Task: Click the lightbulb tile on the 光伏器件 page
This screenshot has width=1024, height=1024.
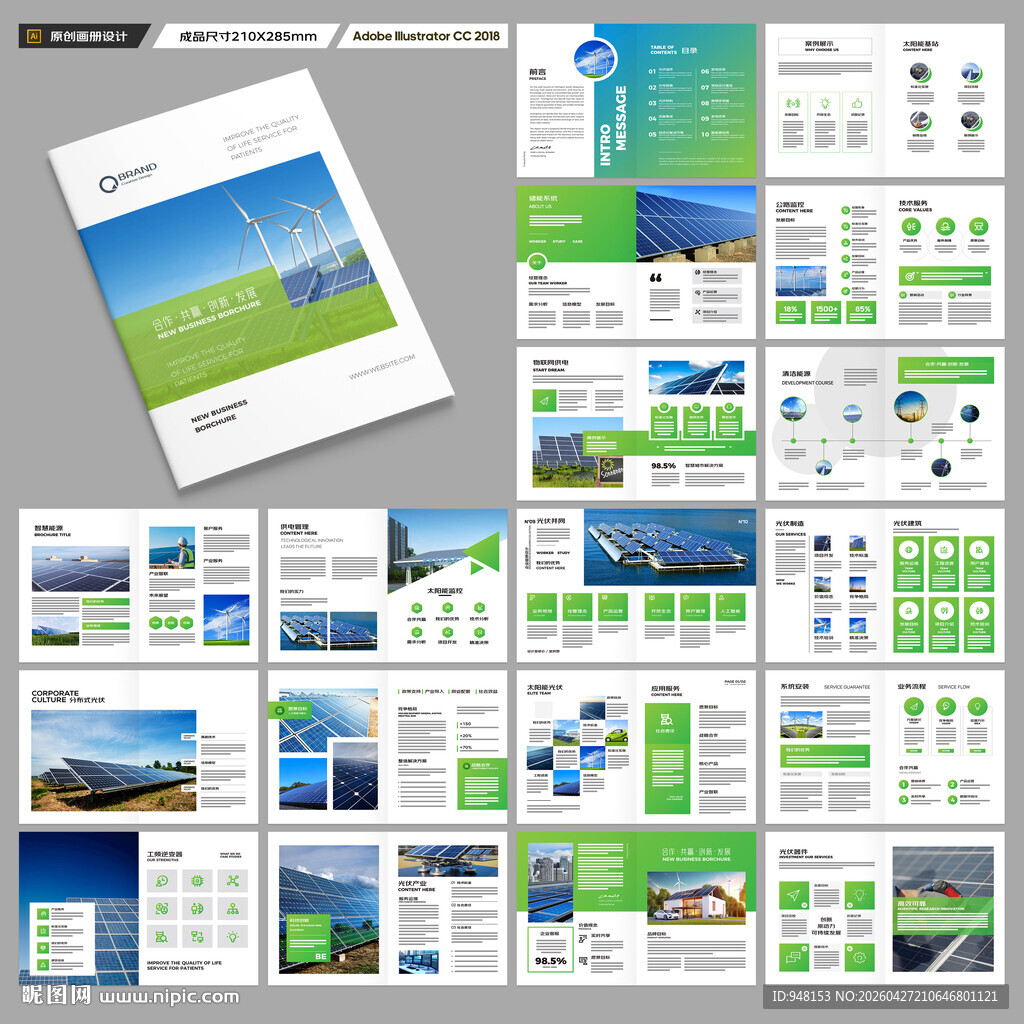Action: pyautogui.click(x=859, y=895)
